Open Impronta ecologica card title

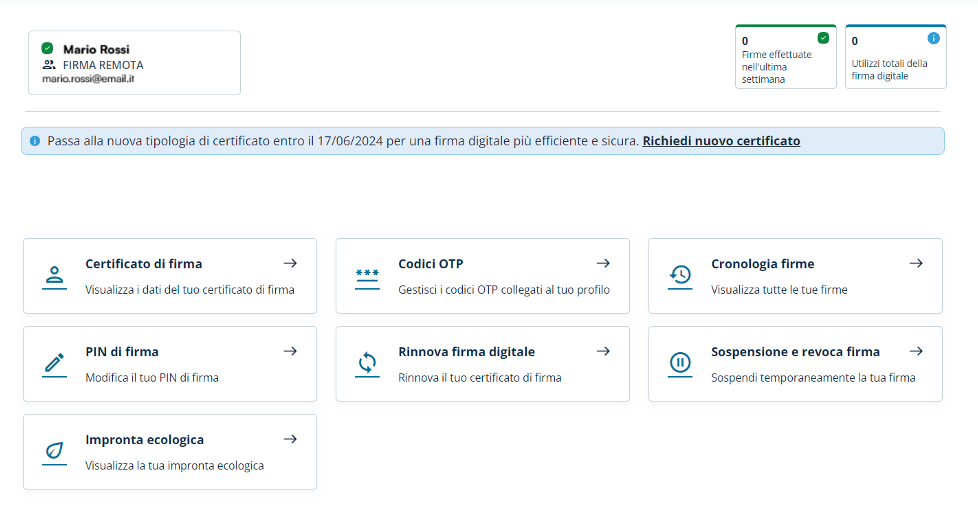pos(145,439)
